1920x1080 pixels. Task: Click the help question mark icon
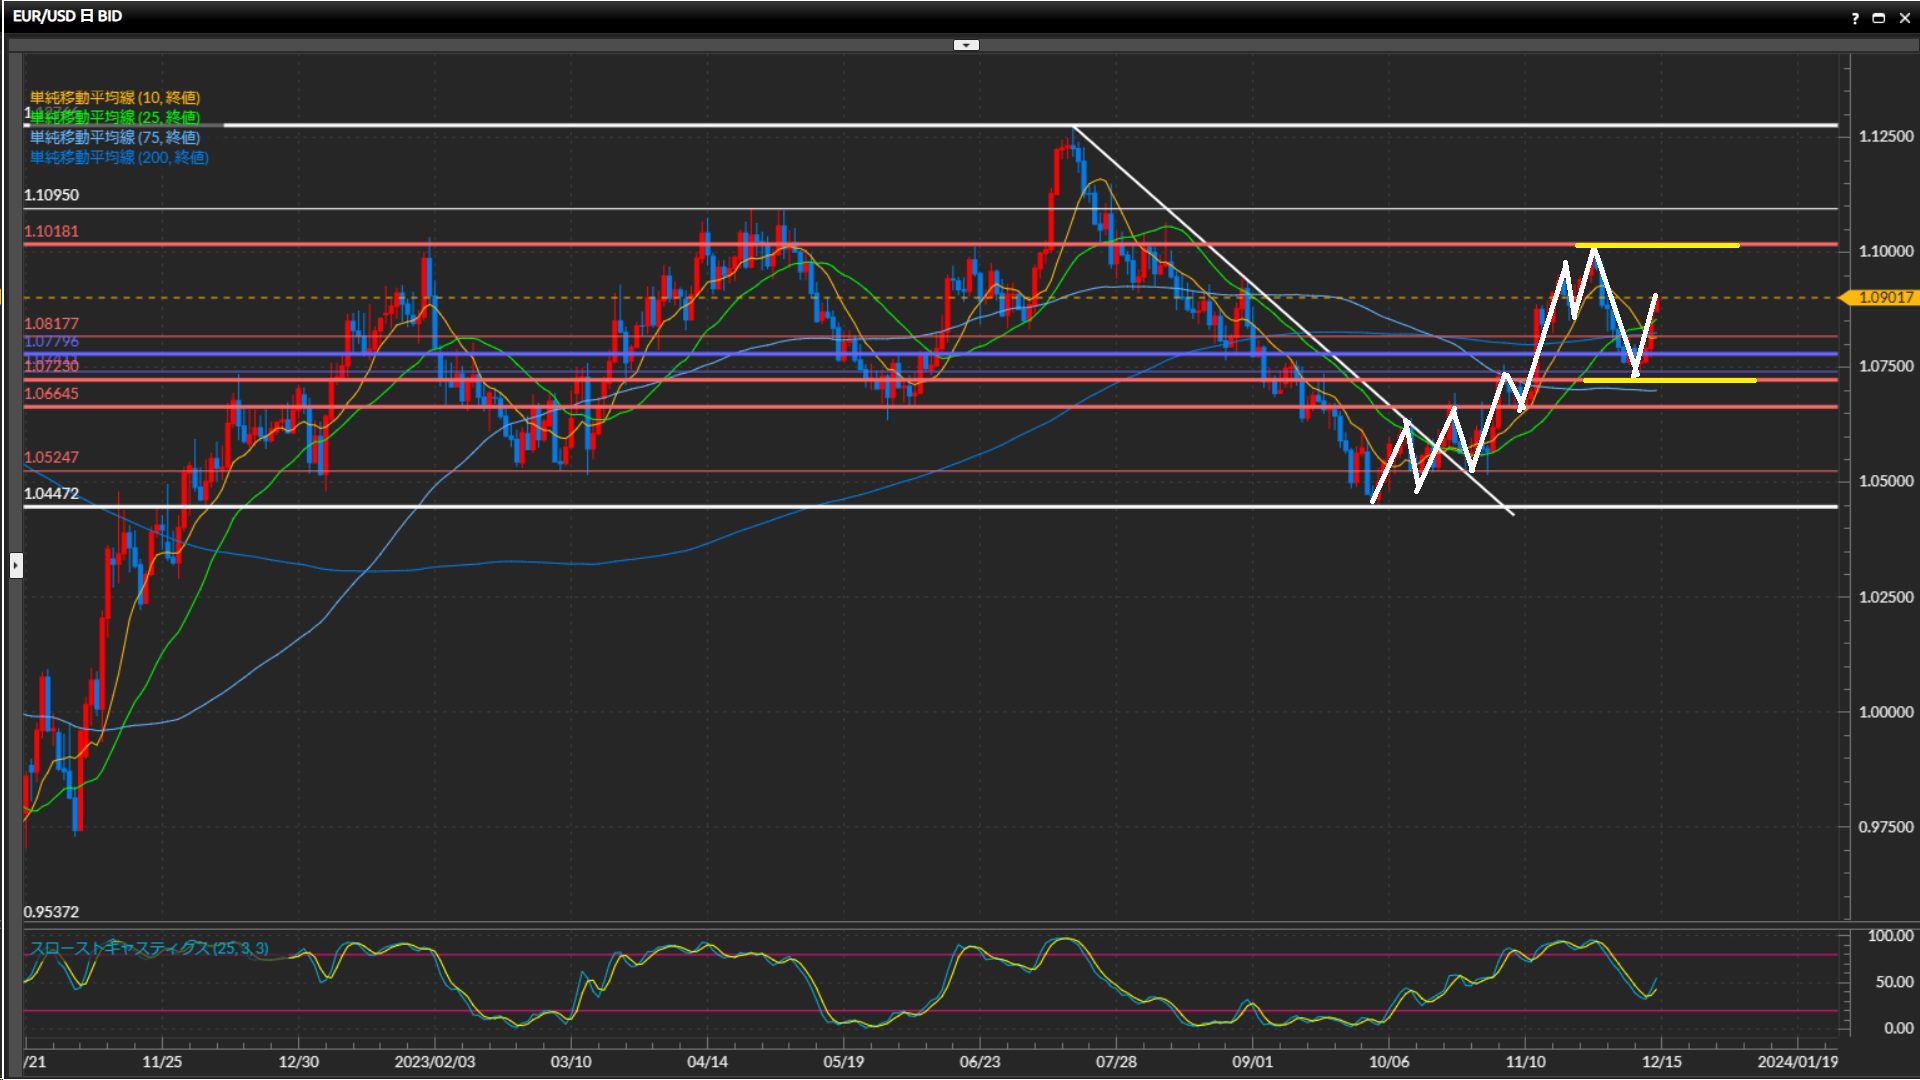[x=1855, y=18]
